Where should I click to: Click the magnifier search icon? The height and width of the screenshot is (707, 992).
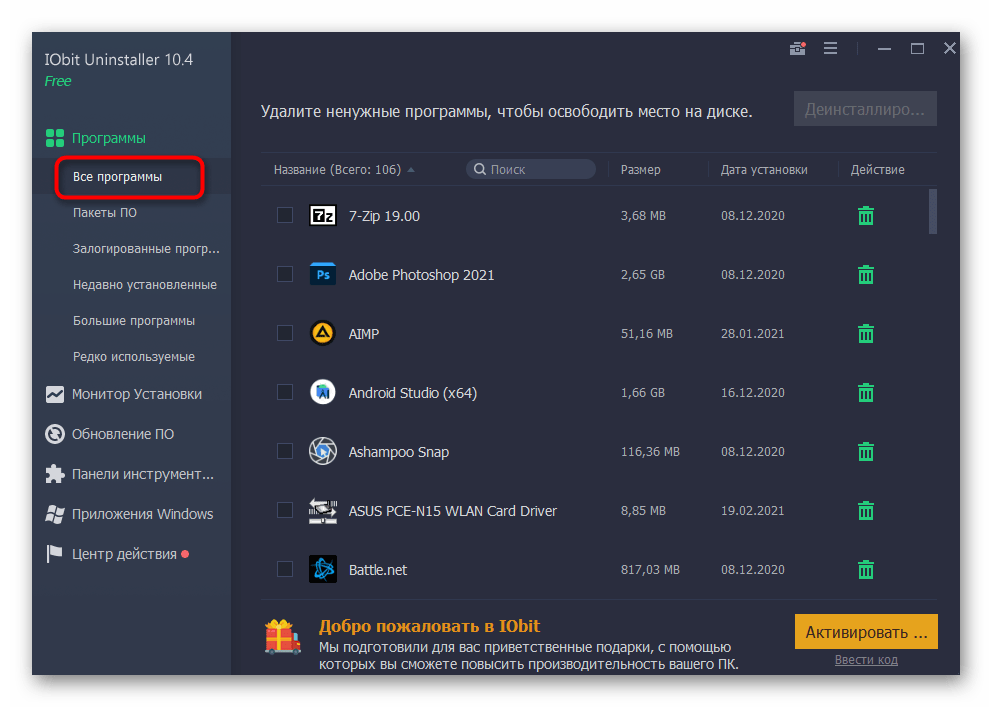click(x=480, y=169)
